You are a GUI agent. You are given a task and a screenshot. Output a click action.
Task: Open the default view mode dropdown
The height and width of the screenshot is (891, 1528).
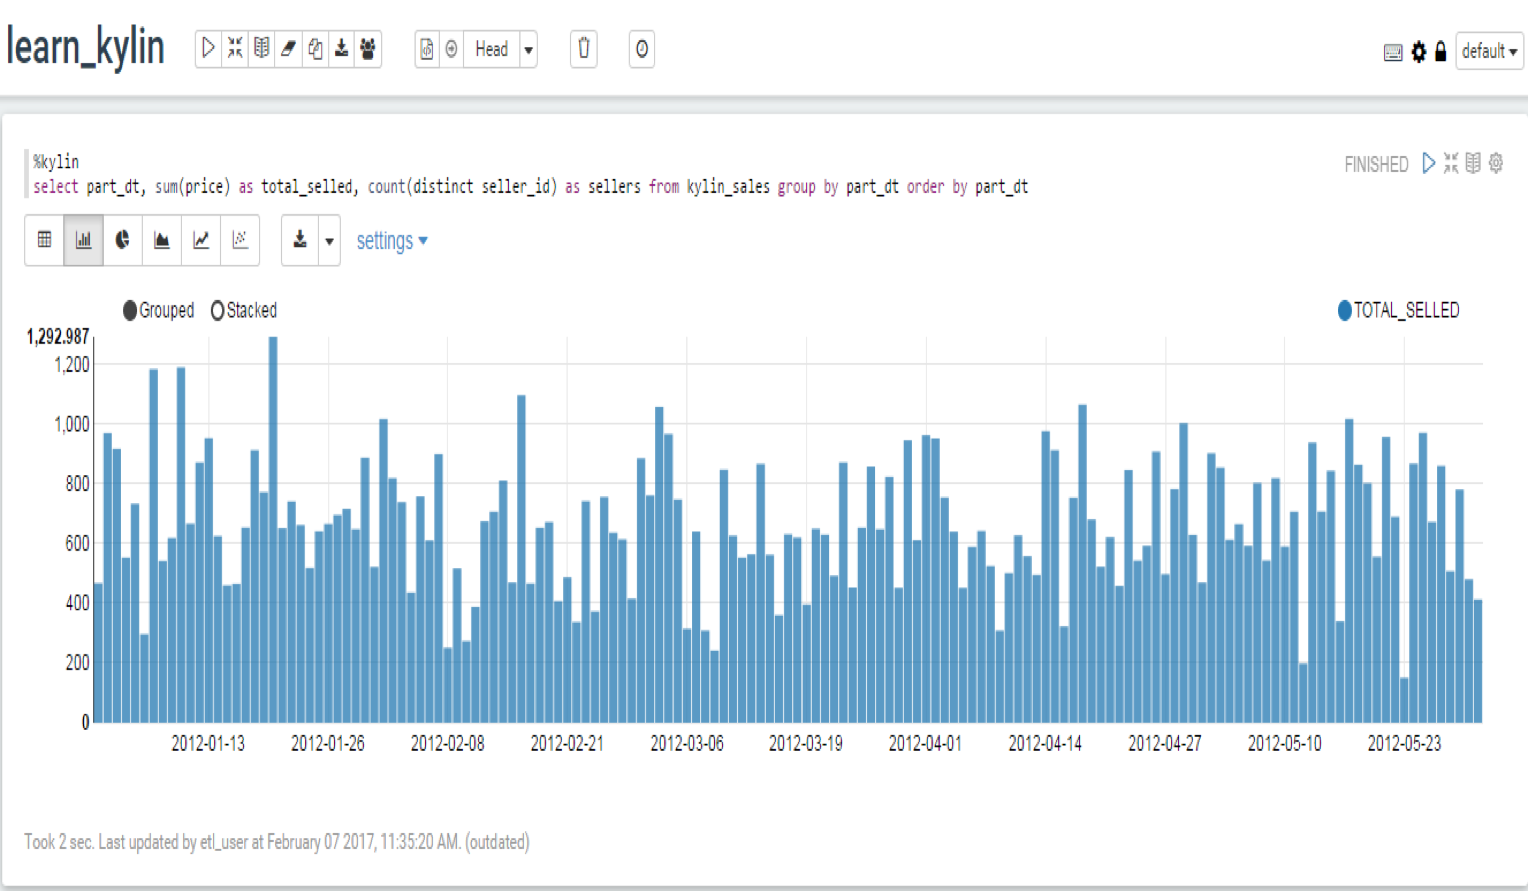point(1489,51)
